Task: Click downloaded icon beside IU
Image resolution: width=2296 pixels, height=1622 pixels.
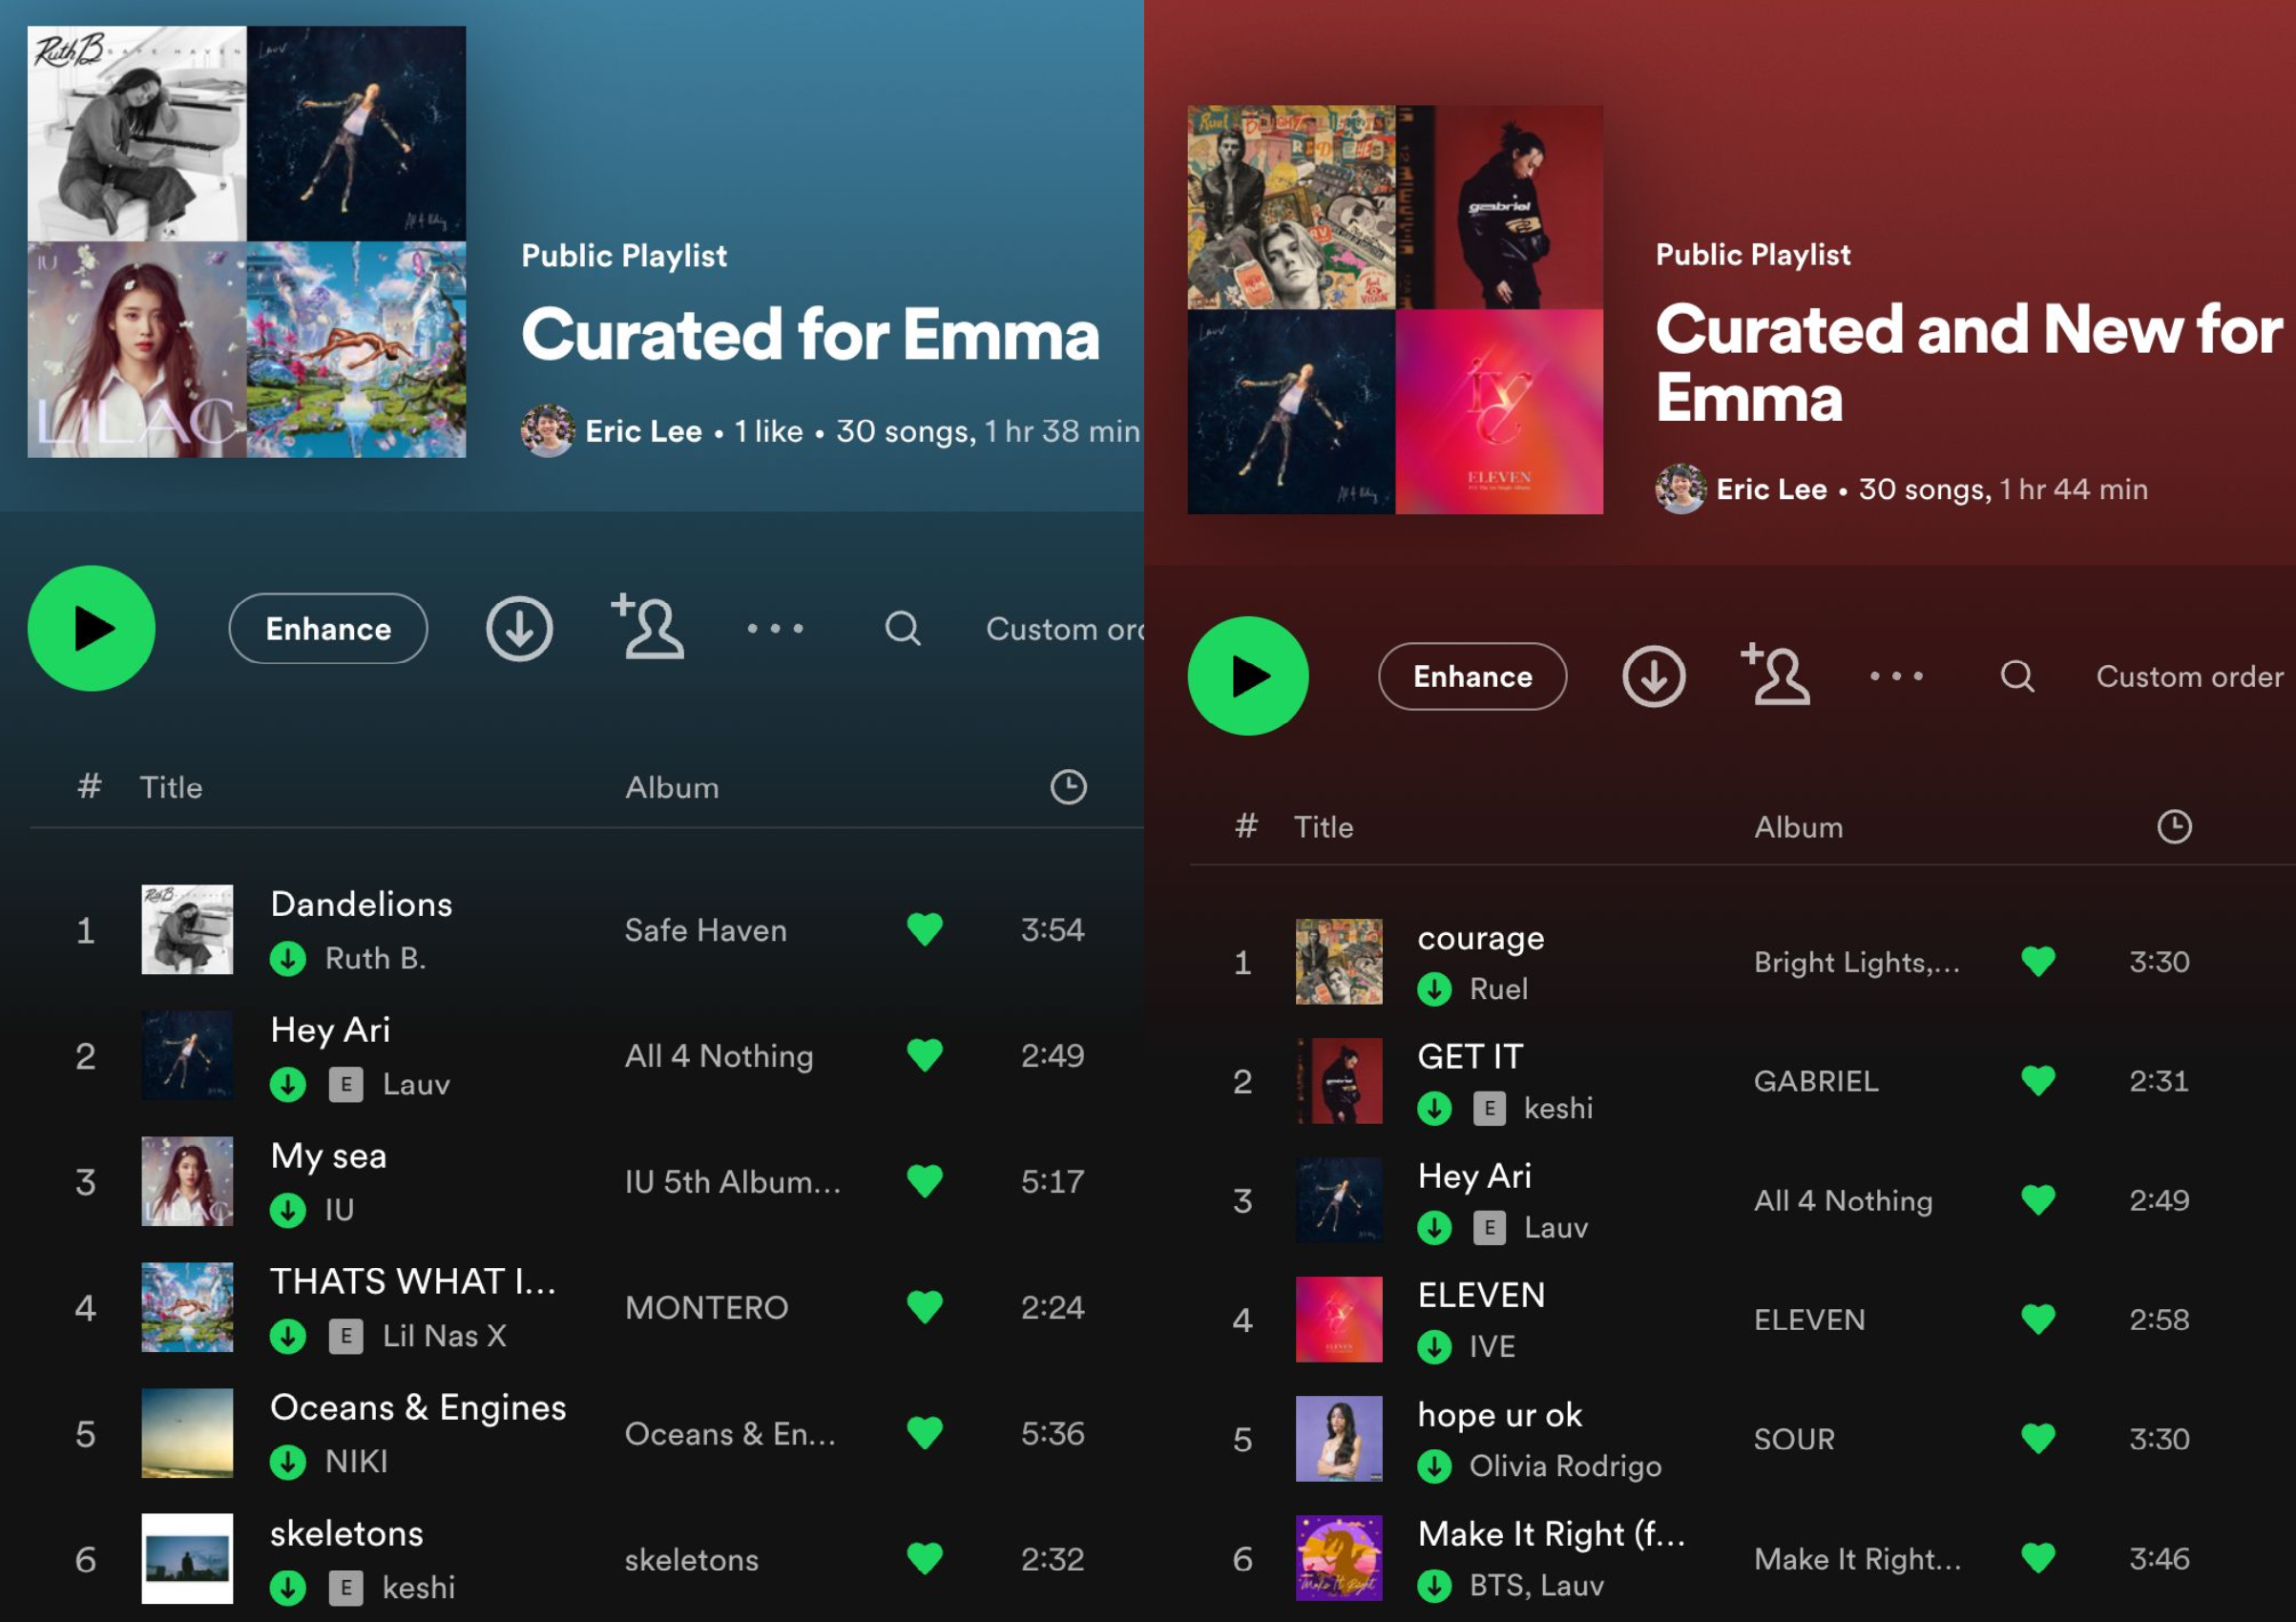Action: click(288, 1210)
